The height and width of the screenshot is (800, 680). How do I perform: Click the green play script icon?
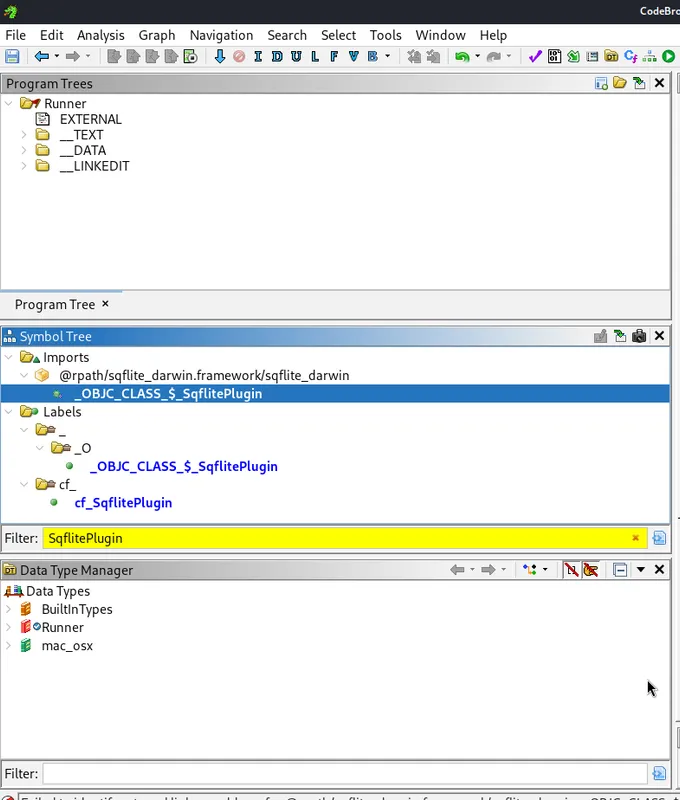[x=668, y=56]
